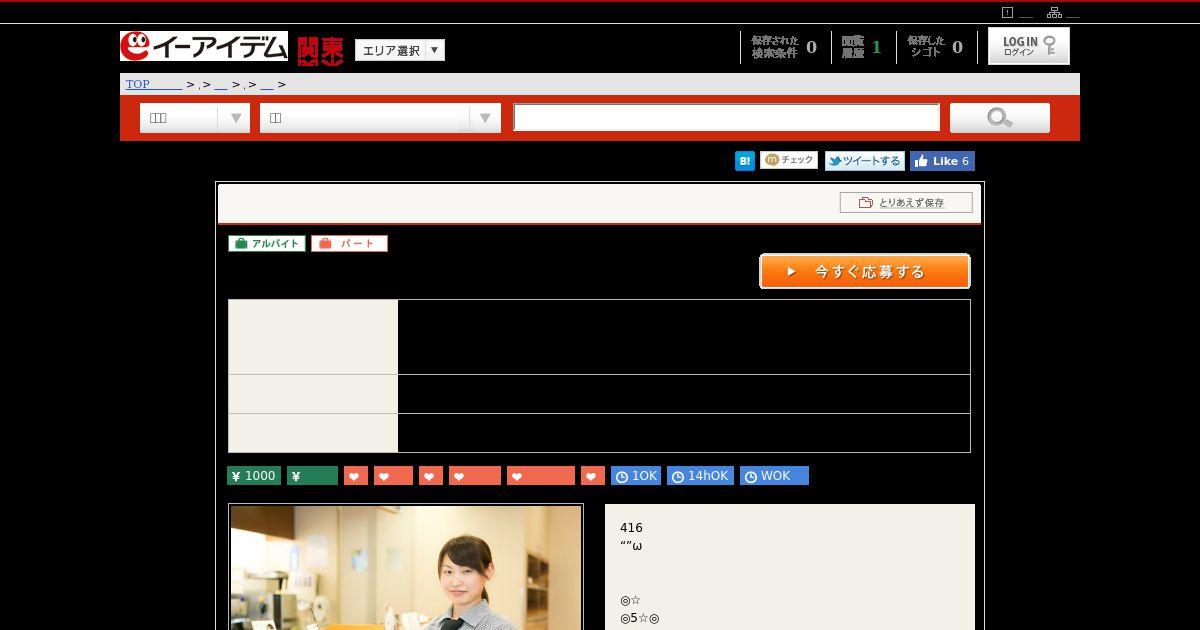1200x630 pixels.
Task: Open the narrow first dropdown in red search bar
Action: point(194,118)
